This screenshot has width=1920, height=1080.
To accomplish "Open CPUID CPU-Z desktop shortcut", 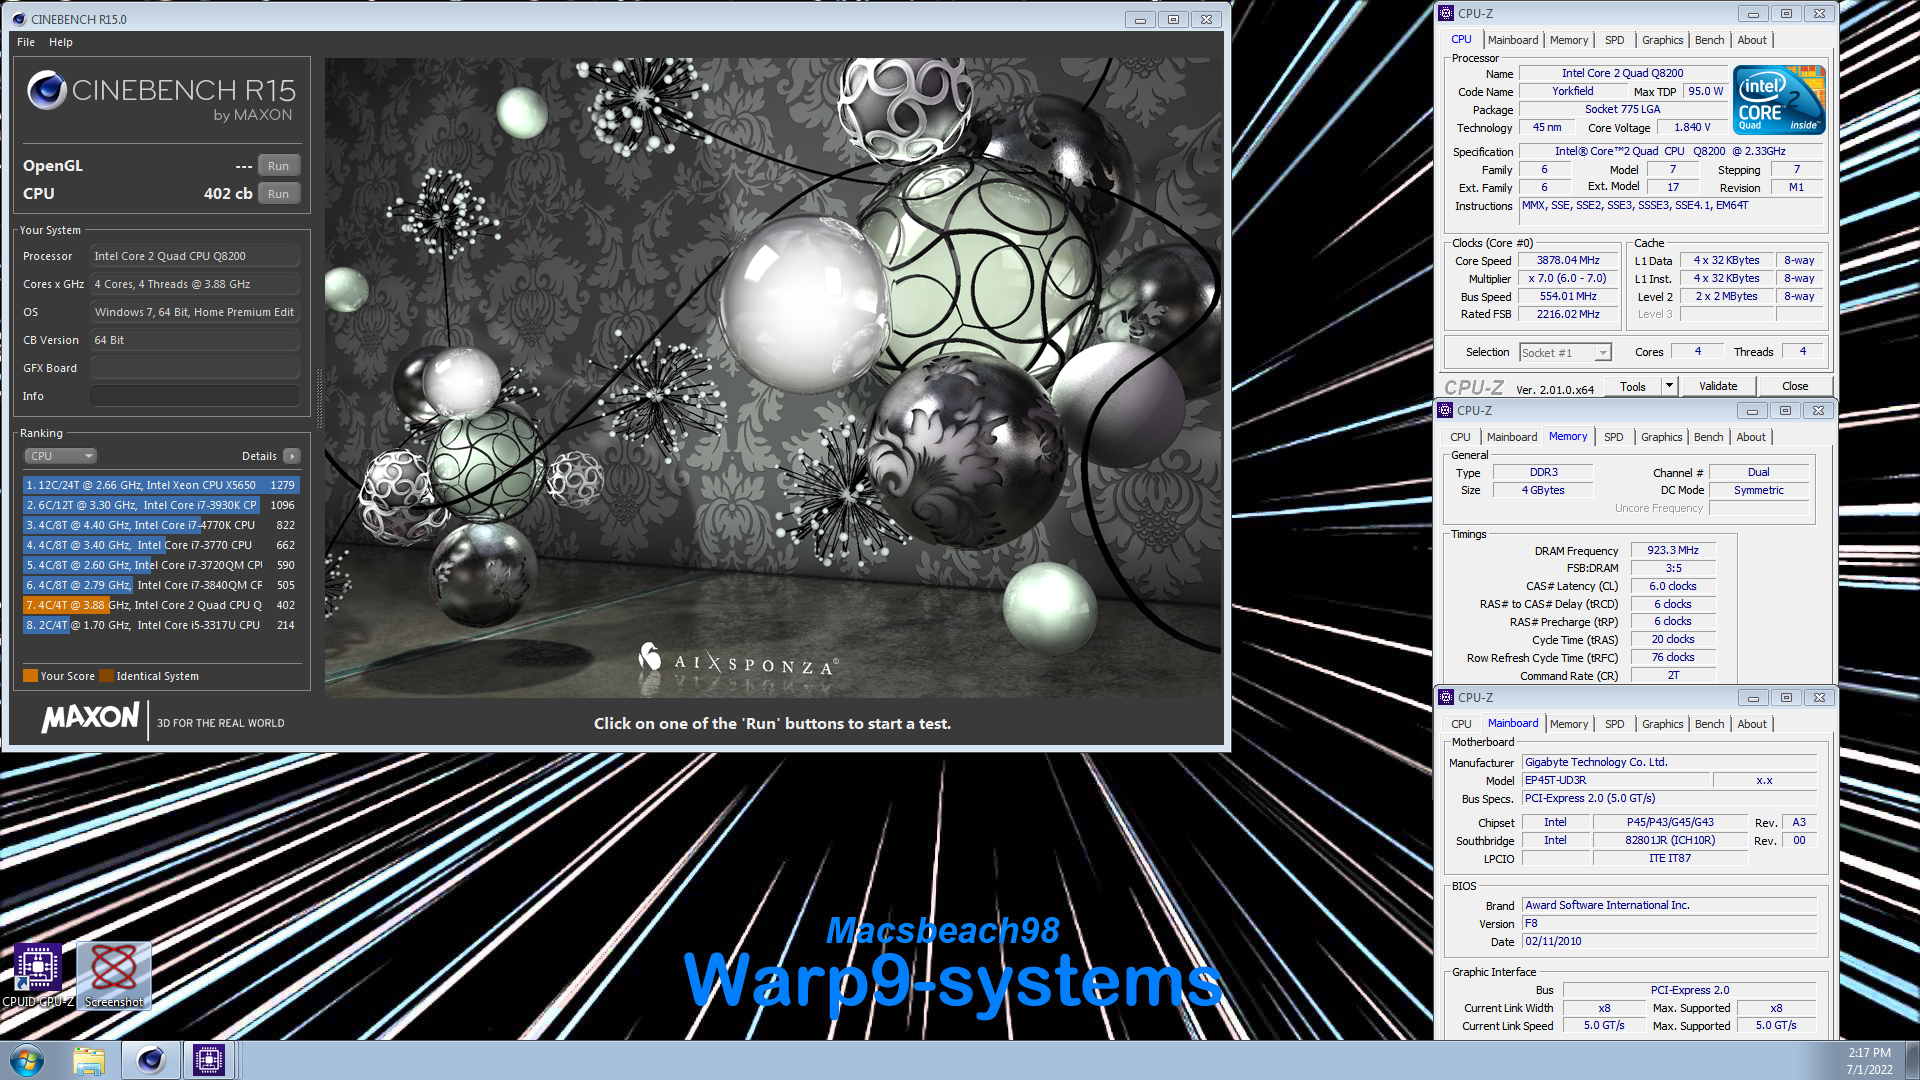I will [38, 976].
